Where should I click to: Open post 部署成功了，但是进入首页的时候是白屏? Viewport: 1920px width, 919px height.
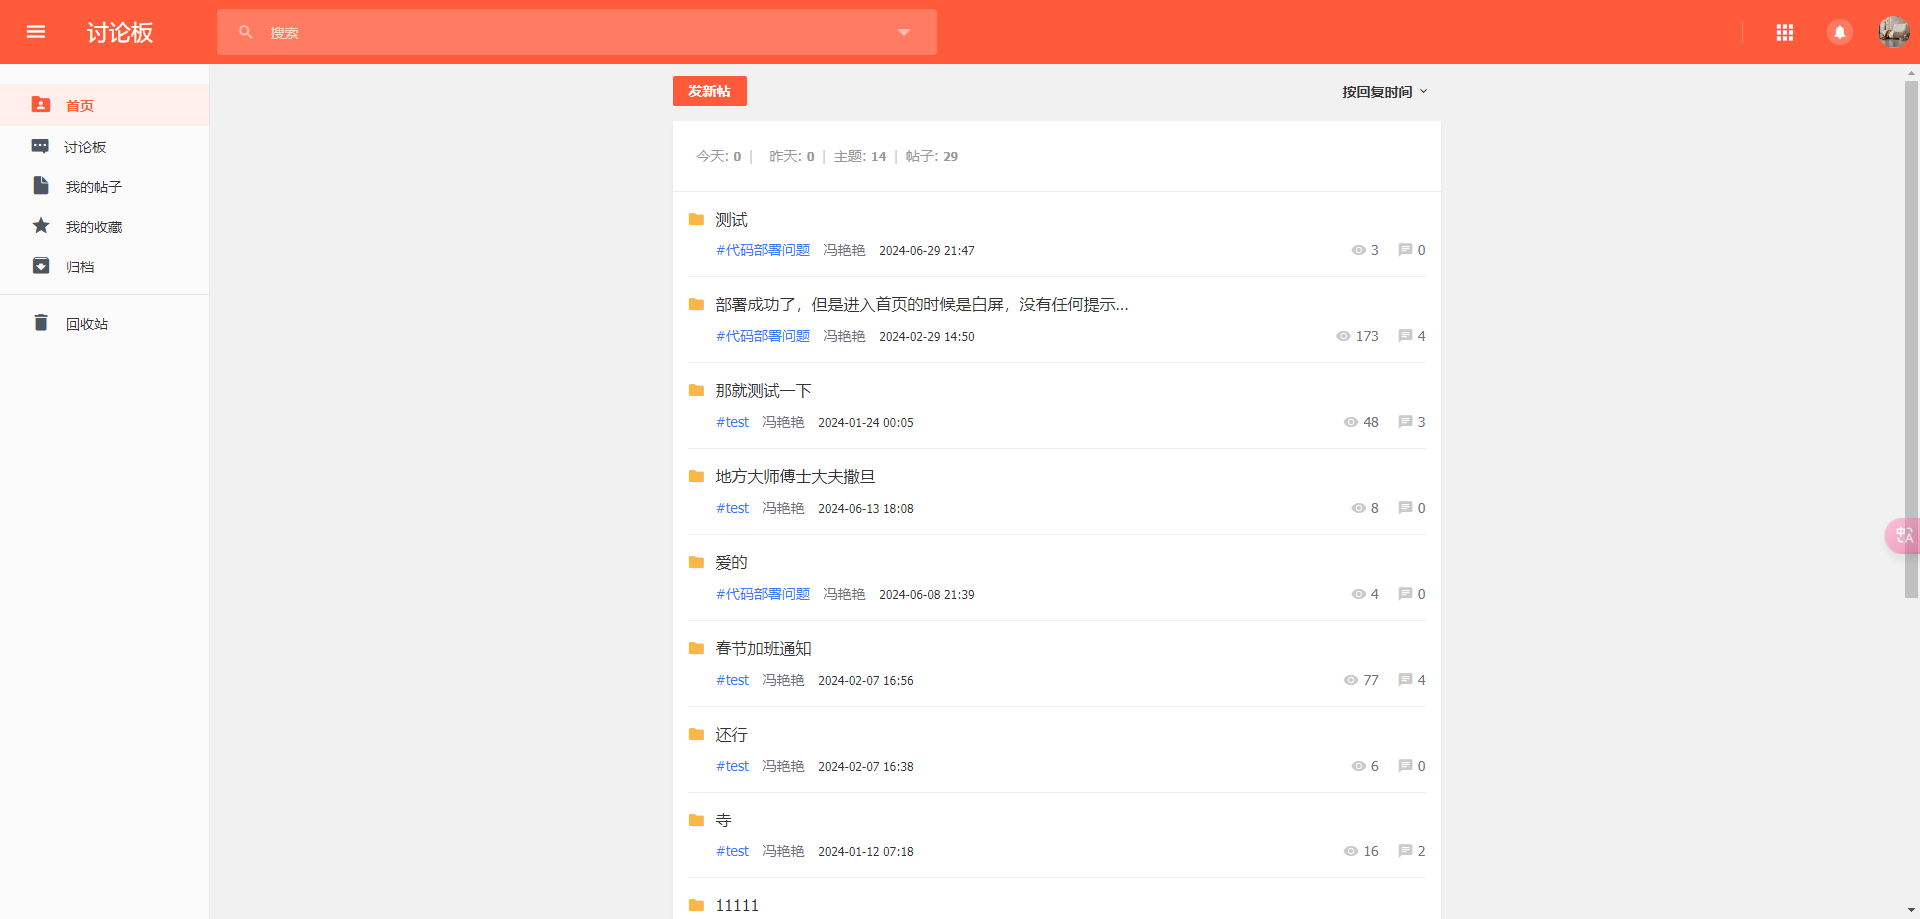click(922, 305)
